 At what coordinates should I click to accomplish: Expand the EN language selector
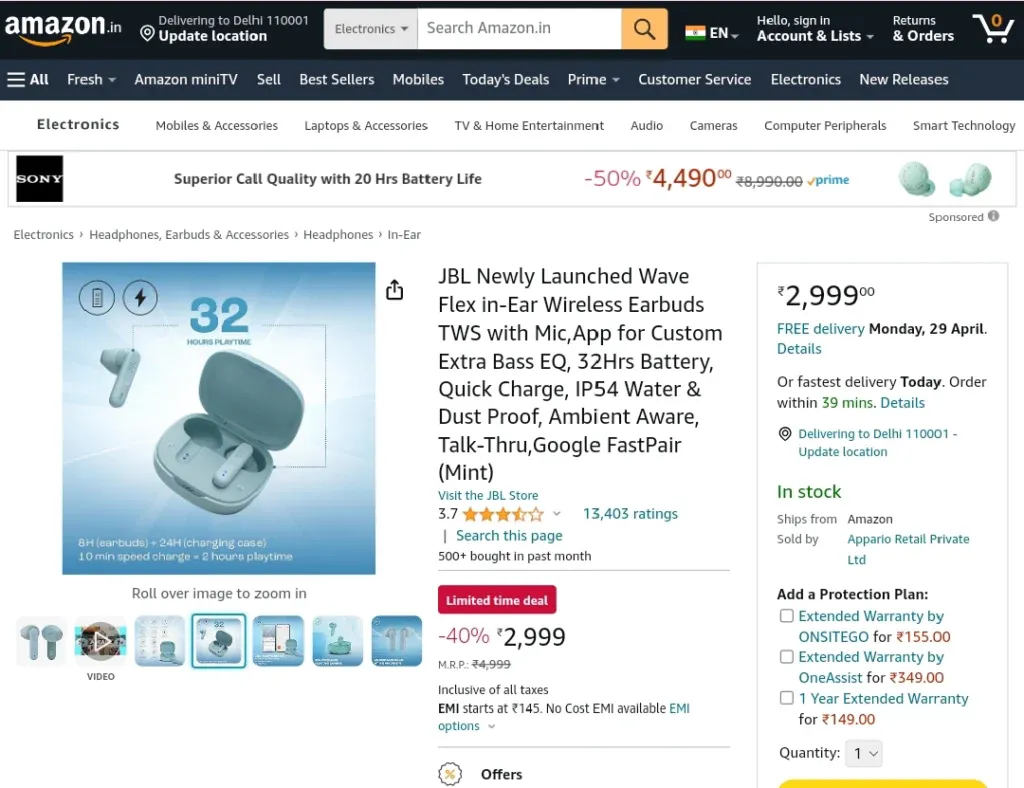point(712,33)
